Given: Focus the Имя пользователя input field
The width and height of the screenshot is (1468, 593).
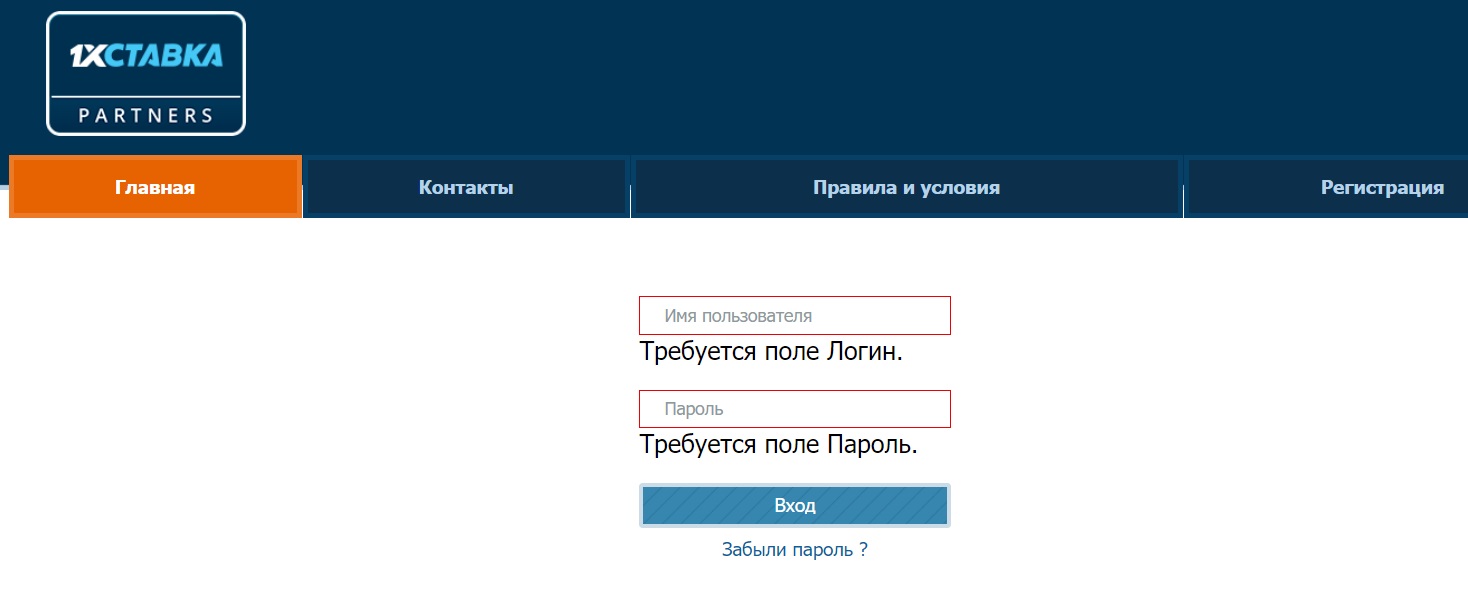Looking at the screenshot, I should 795,315.
